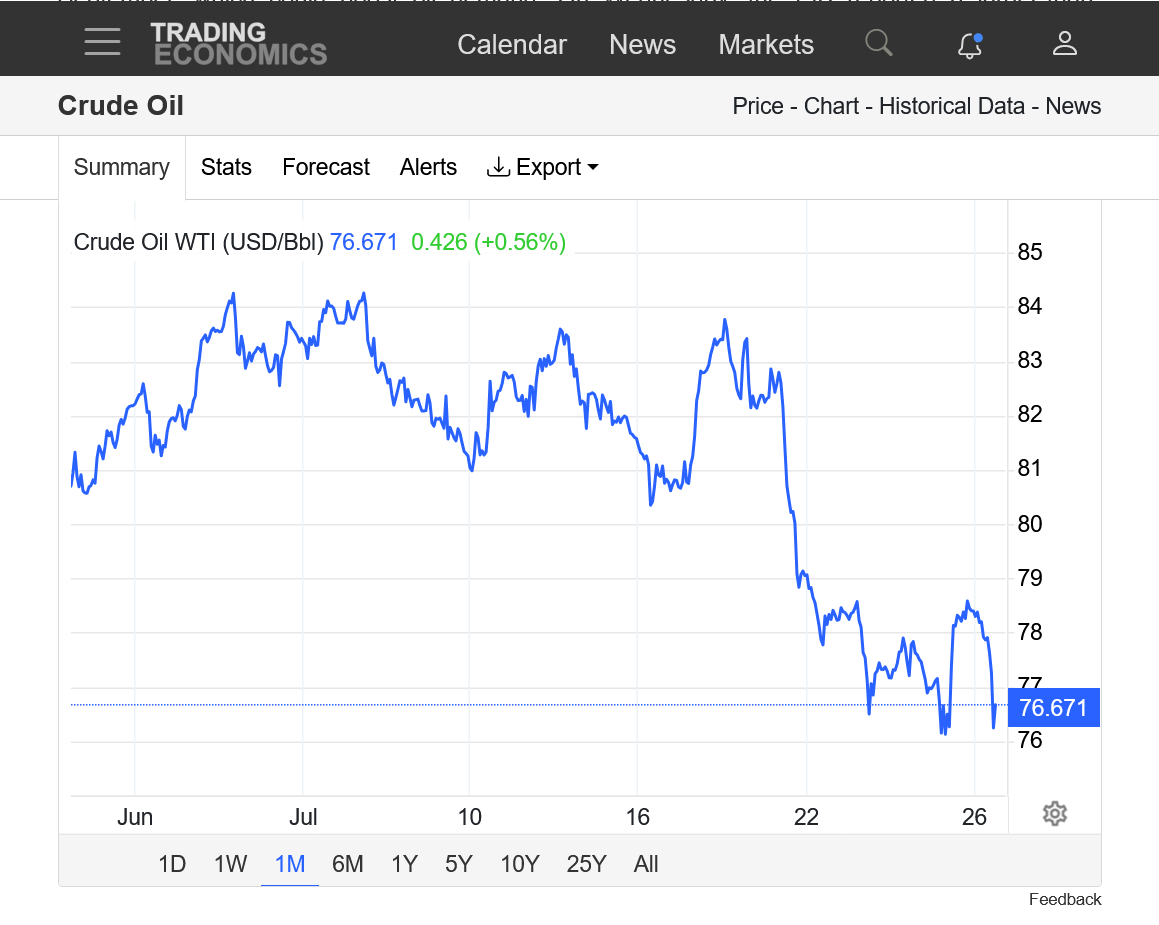Click the search magnifier icon
Screen dimensions: 1159x925
pos(878,43)
